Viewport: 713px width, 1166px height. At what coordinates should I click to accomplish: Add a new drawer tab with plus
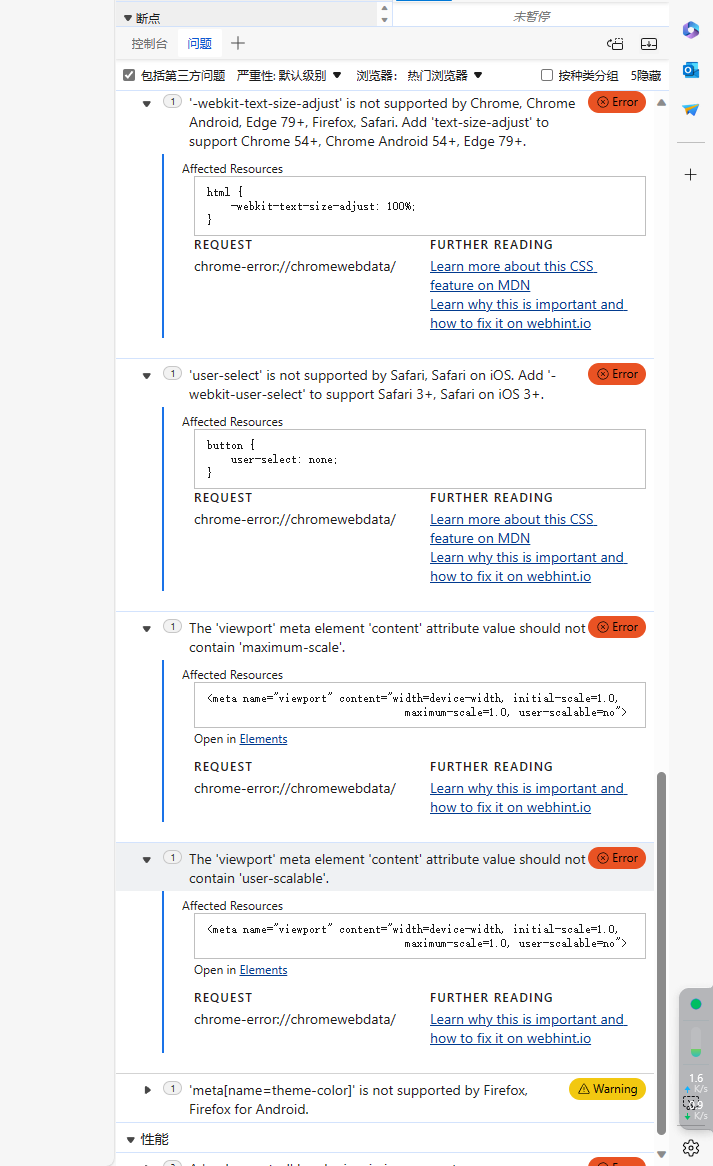[238, 43]
